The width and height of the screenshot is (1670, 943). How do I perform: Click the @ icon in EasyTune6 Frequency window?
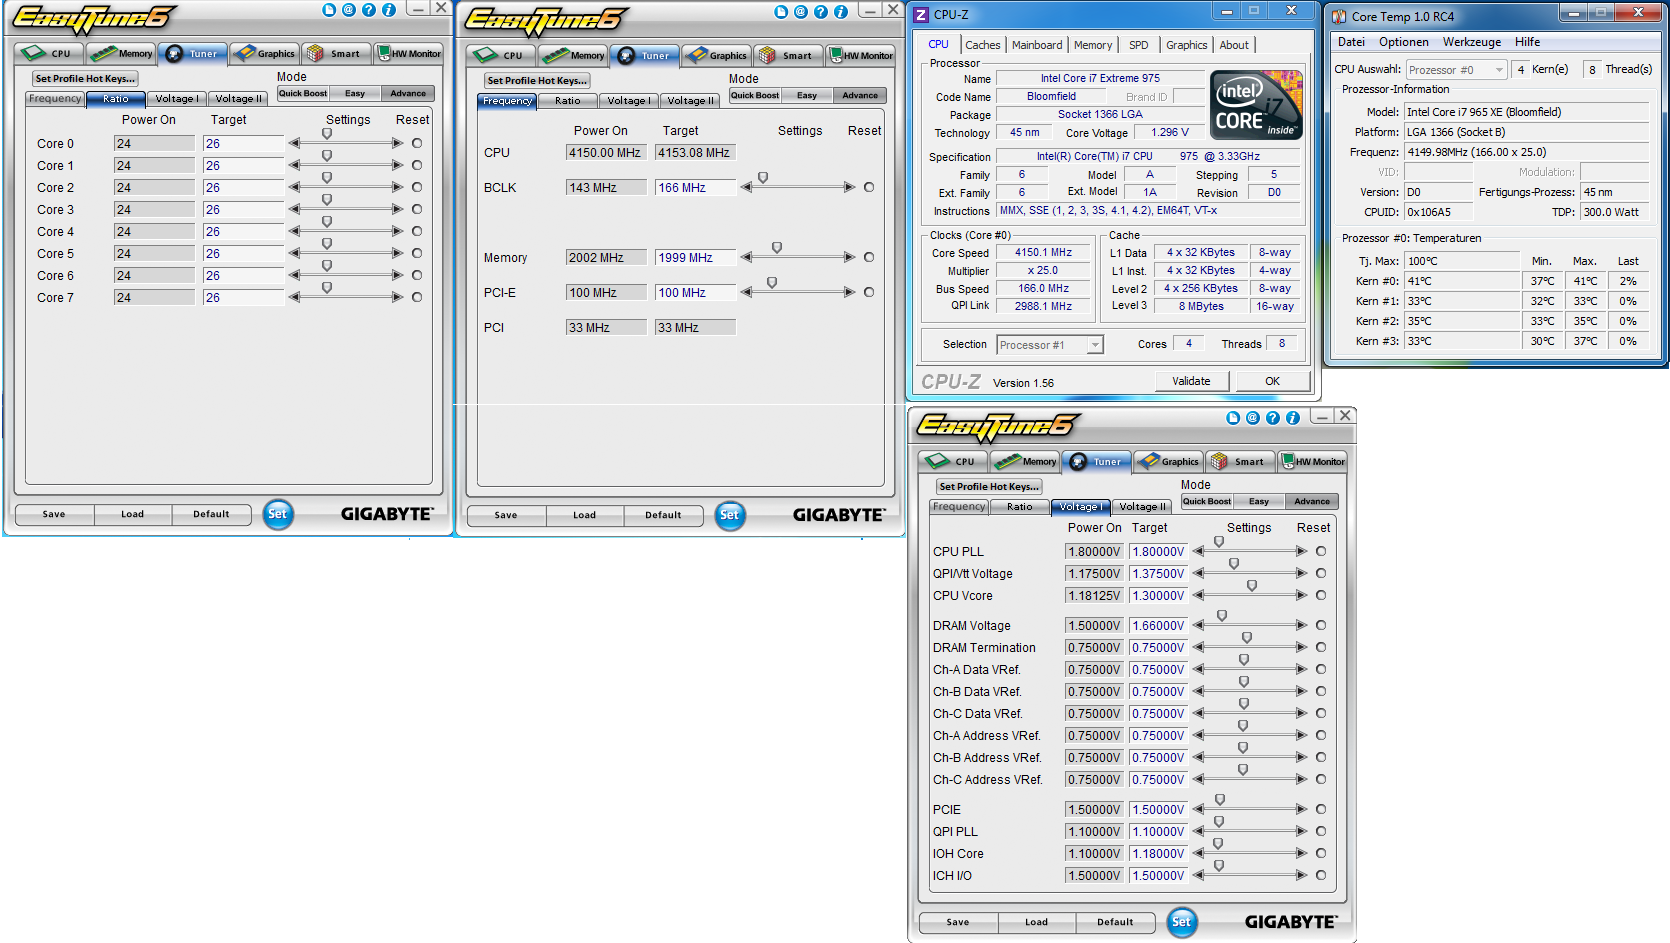[x=801, y=12]
